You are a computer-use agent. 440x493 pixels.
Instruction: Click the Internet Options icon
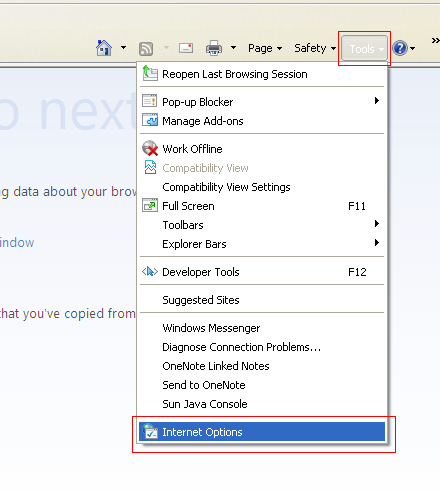[150, 431]
